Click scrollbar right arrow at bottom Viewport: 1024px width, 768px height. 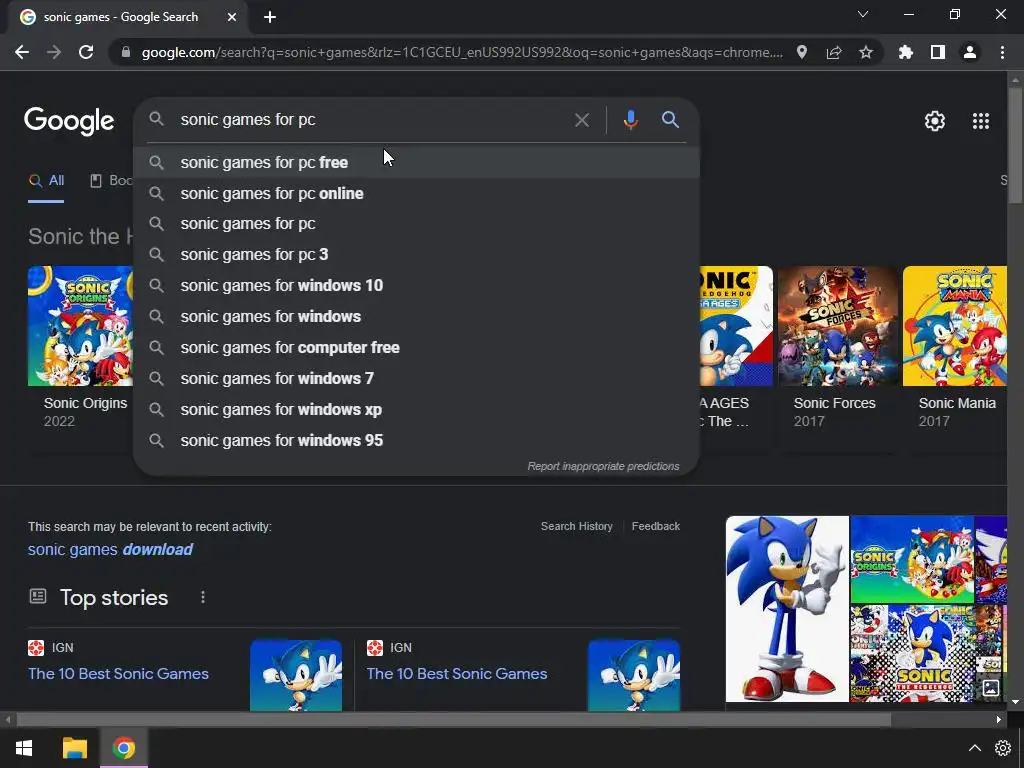click(999, 720)
